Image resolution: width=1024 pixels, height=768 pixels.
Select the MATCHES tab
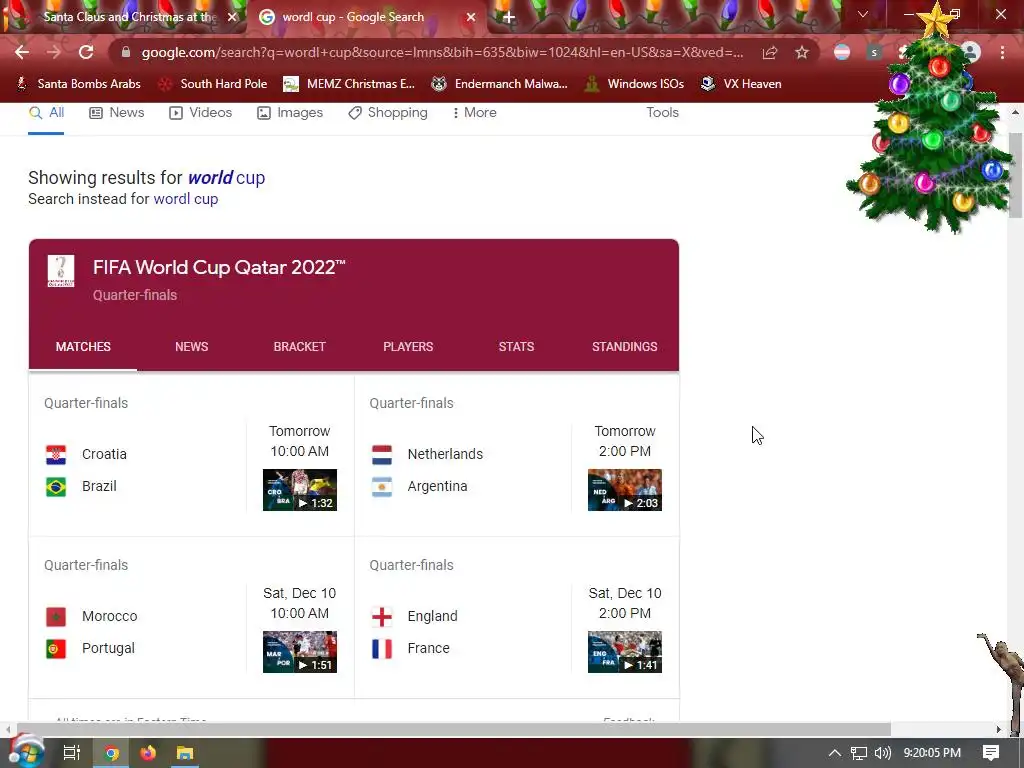(x=83, y=347)
